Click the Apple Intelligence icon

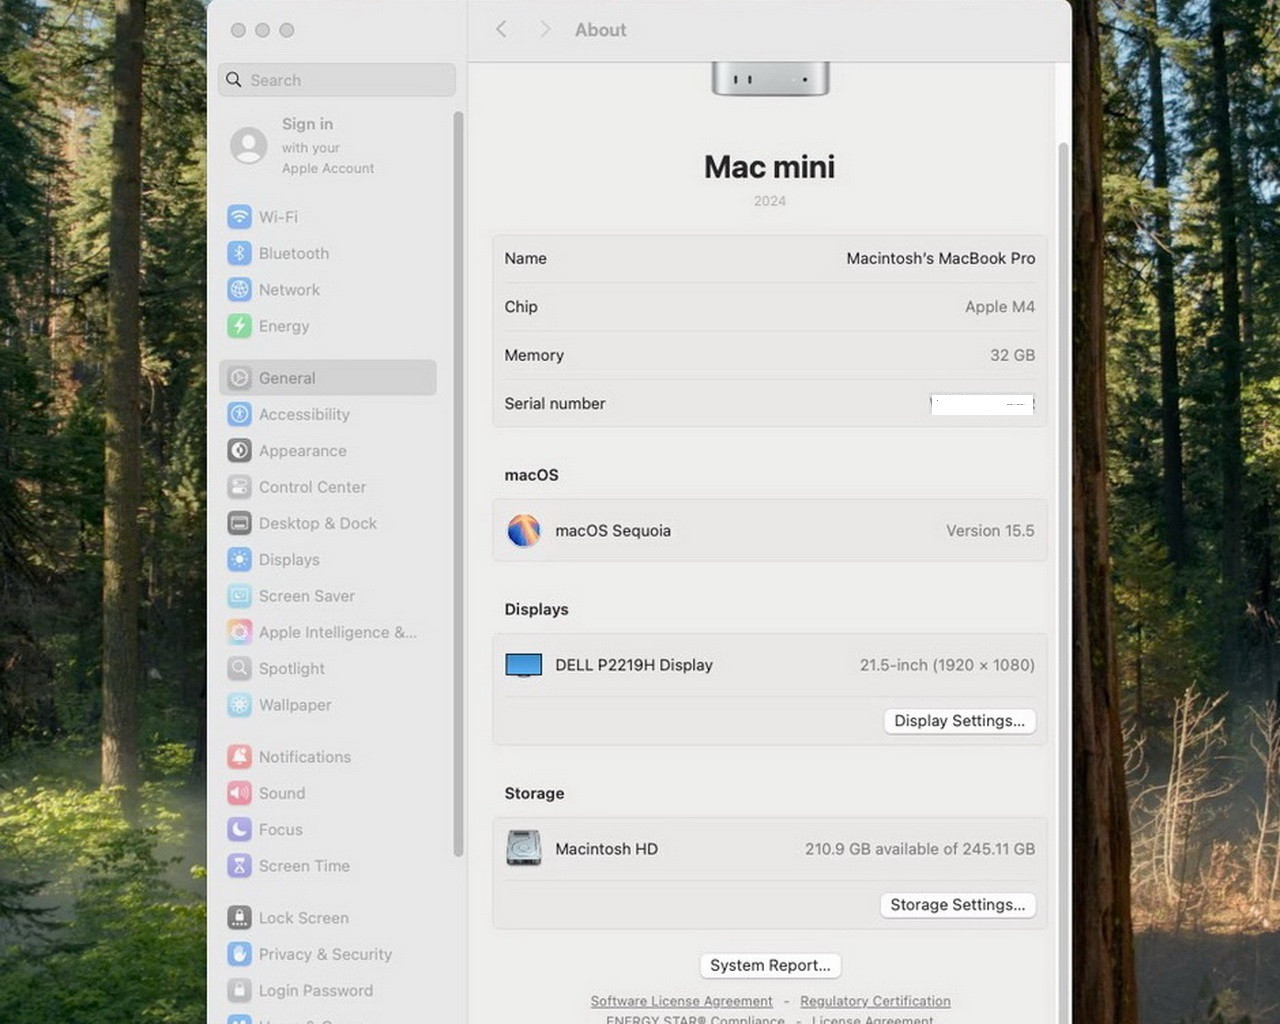pos(239,632)
